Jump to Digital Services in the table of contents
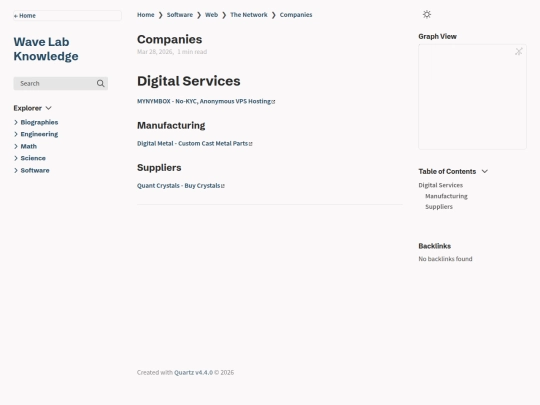This screenshot has width=540, height=405. point(440,185)
